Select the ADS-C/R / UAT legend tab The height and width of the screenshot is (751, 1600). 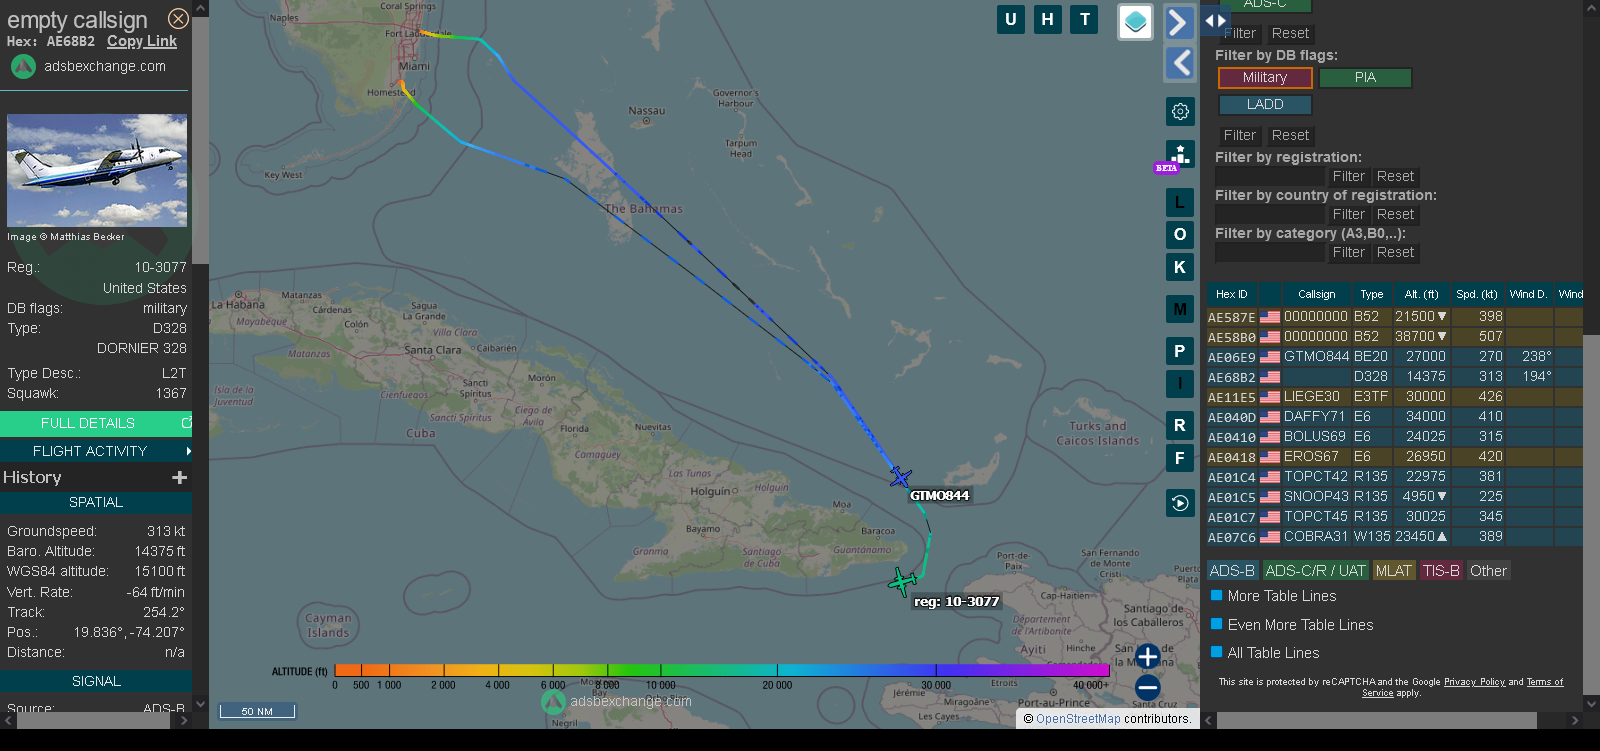pyautogui.click(x=1315, y=571)
